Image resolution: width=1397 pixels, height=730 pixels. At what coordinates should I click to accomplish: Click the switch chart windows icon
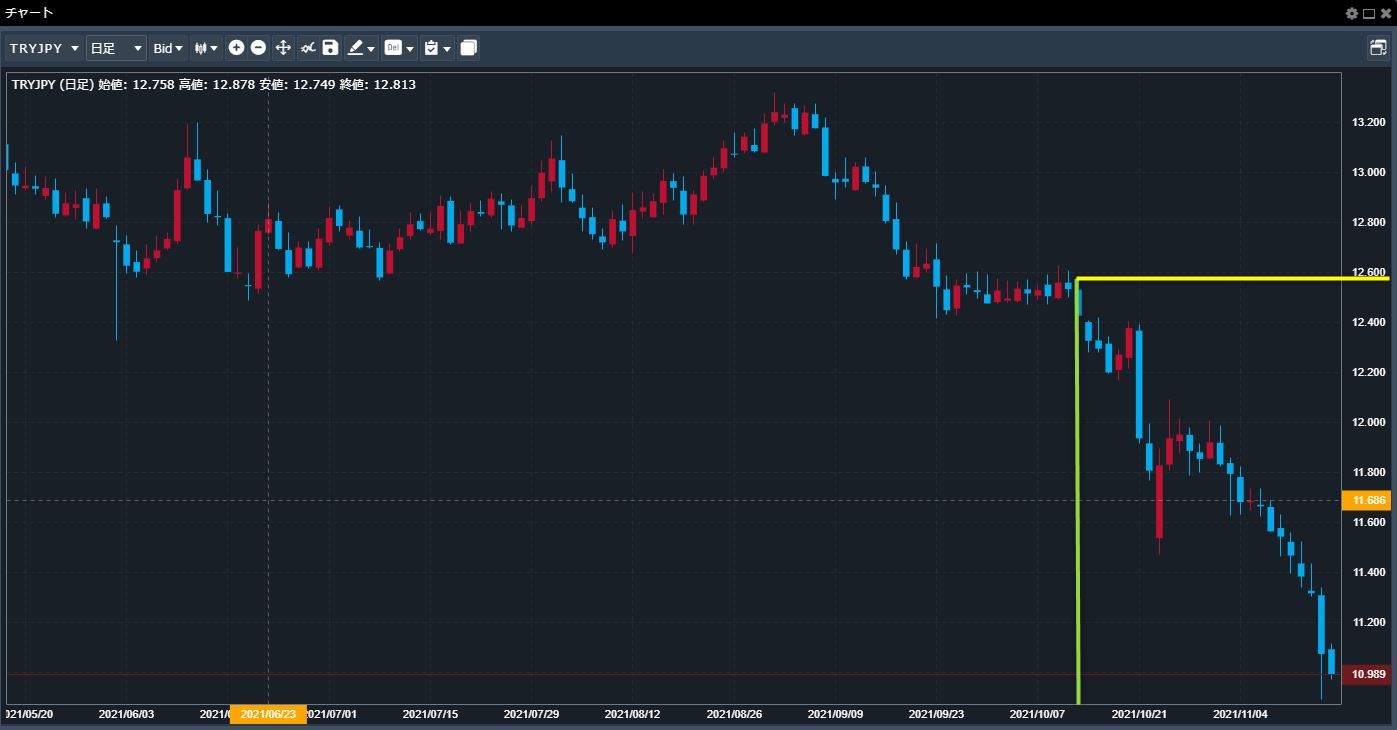tap(1378, 48)
